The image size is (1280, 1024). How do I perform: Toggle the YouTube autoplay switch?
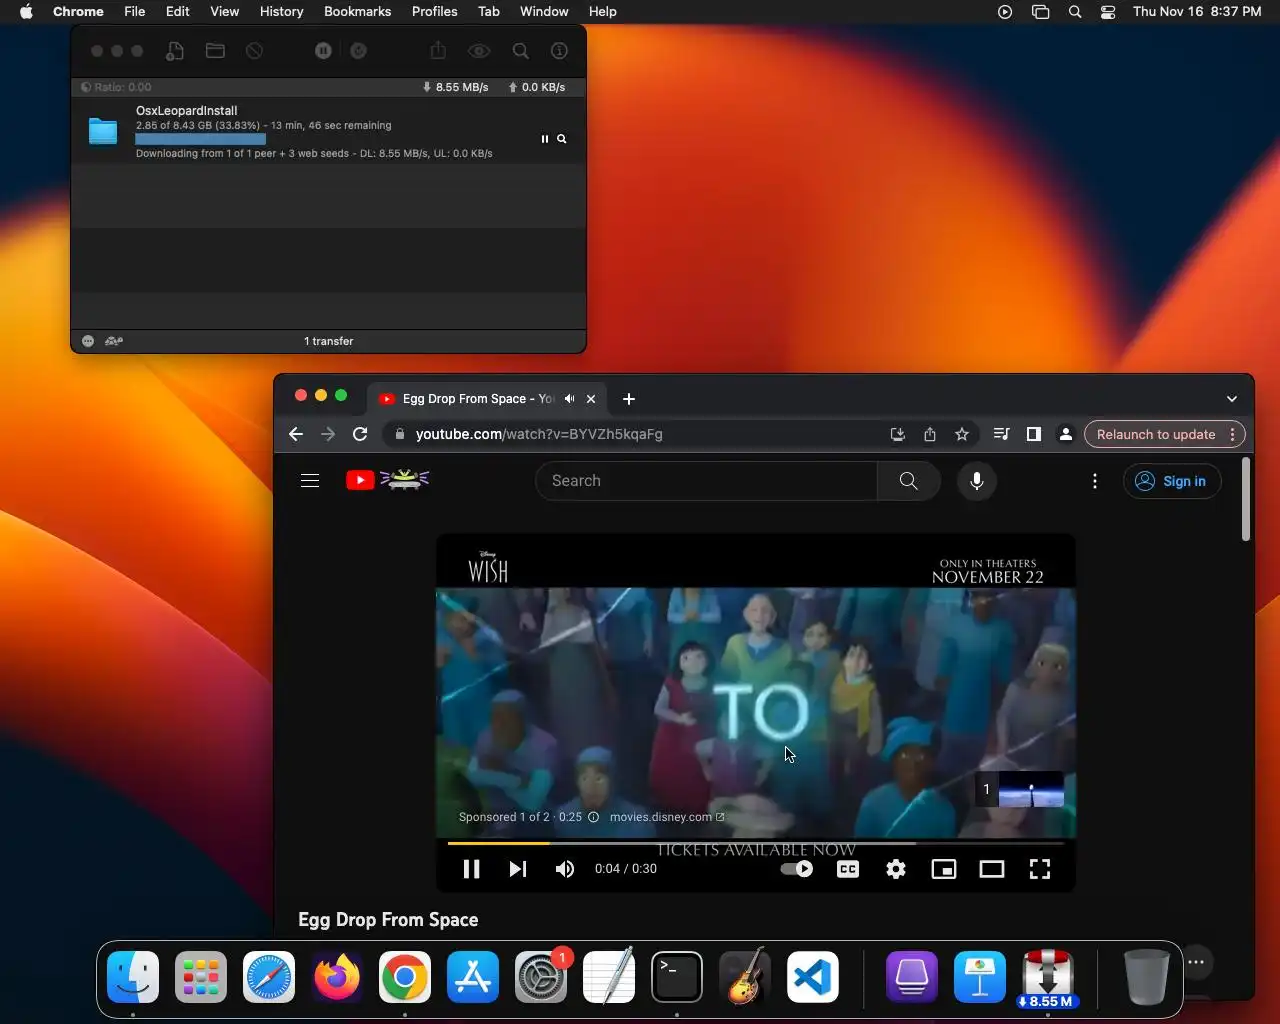tap(797, 869)
